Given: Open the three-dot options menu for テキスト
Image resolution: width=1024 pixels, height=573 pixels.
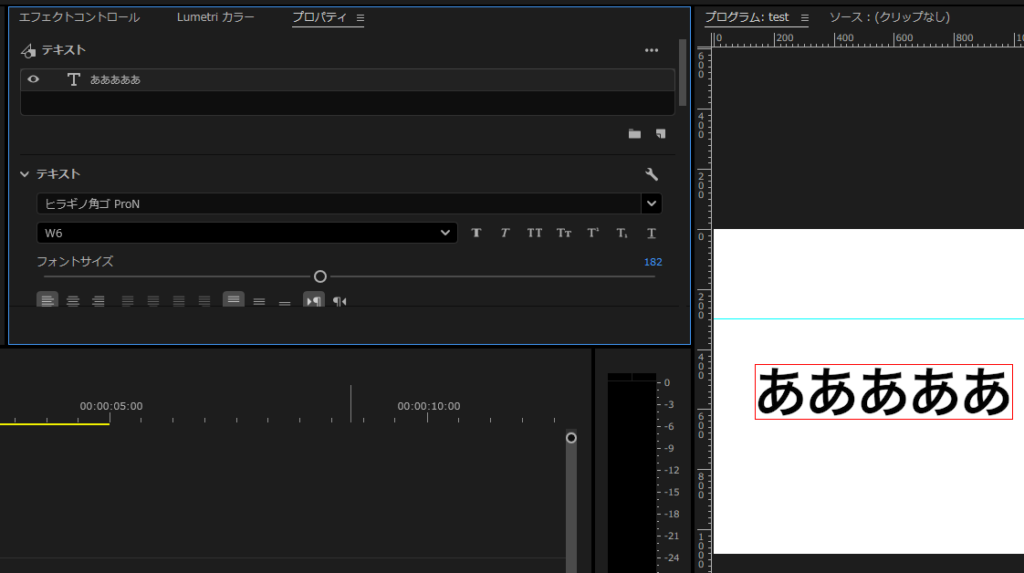Looking at the screenshot, I should pyautogui.click(x=651, y=50).
